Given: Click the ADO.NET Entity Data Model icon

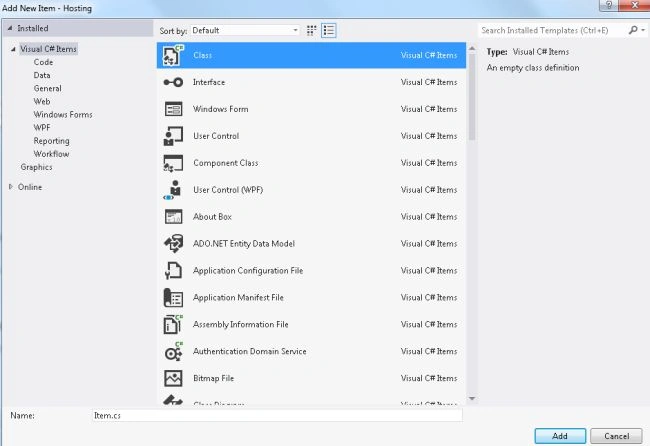Looking at the screenshot, I should (173, 244).
